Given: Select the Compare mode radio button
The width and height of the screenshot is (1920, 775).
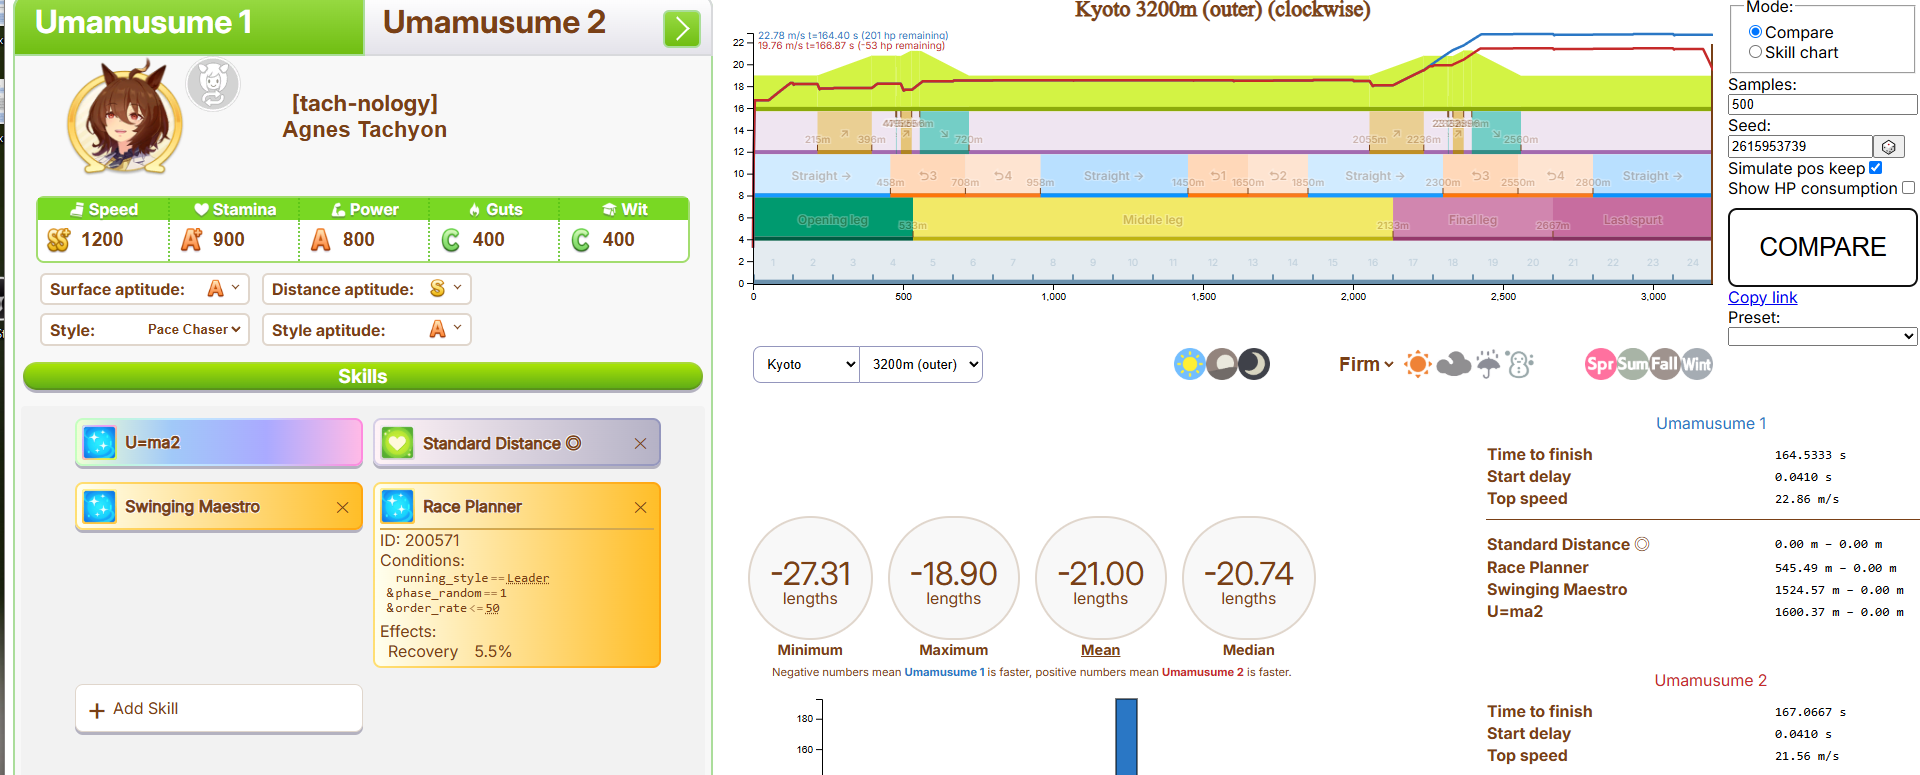Looking at the screenshot, I should point(1755,32).
